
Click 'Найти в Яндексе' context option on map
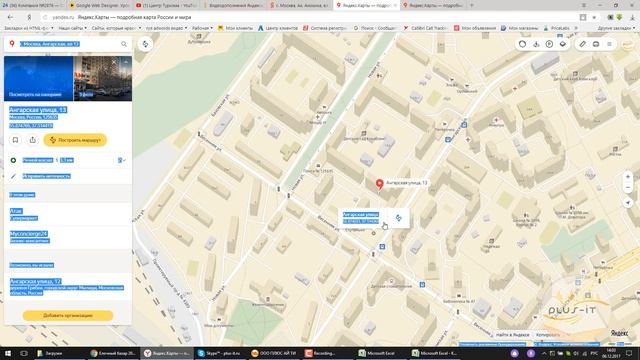513,335
